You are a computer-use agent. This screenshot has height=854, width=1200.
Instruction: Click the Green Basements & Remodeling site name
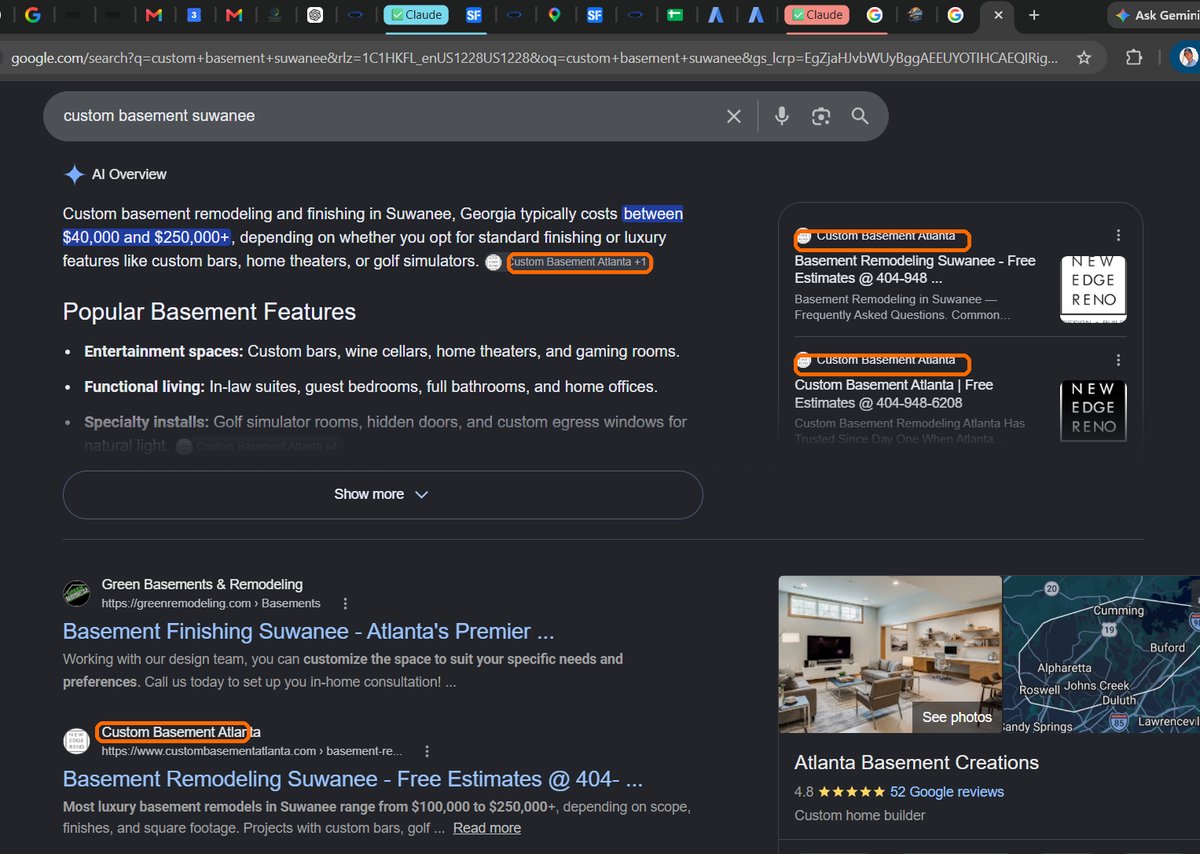(202, 584)
